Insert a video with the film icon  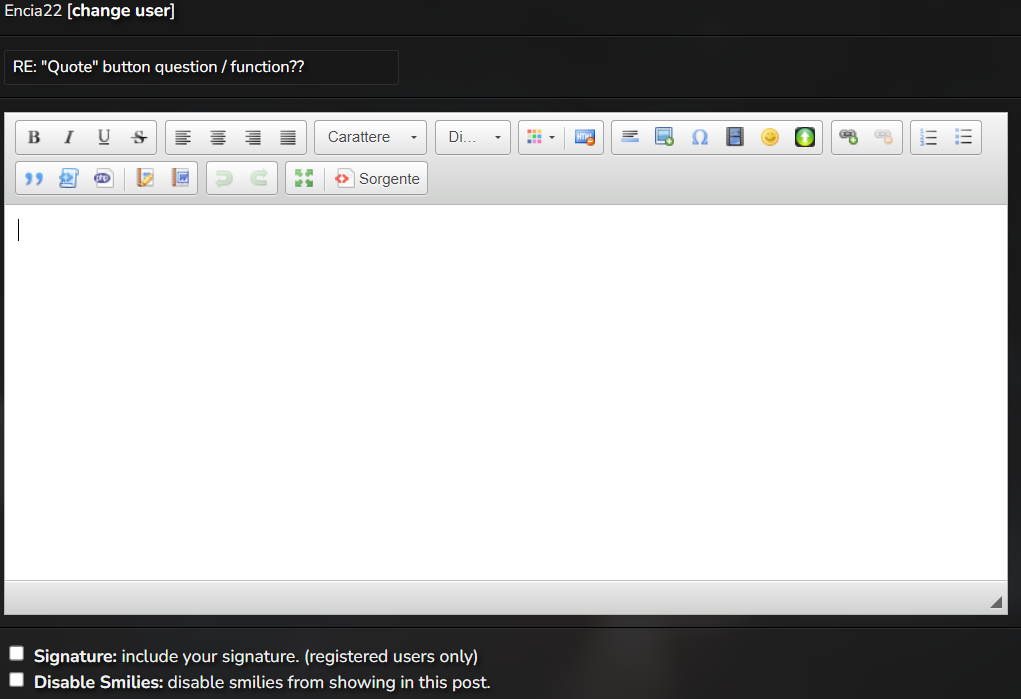point(734,137)
